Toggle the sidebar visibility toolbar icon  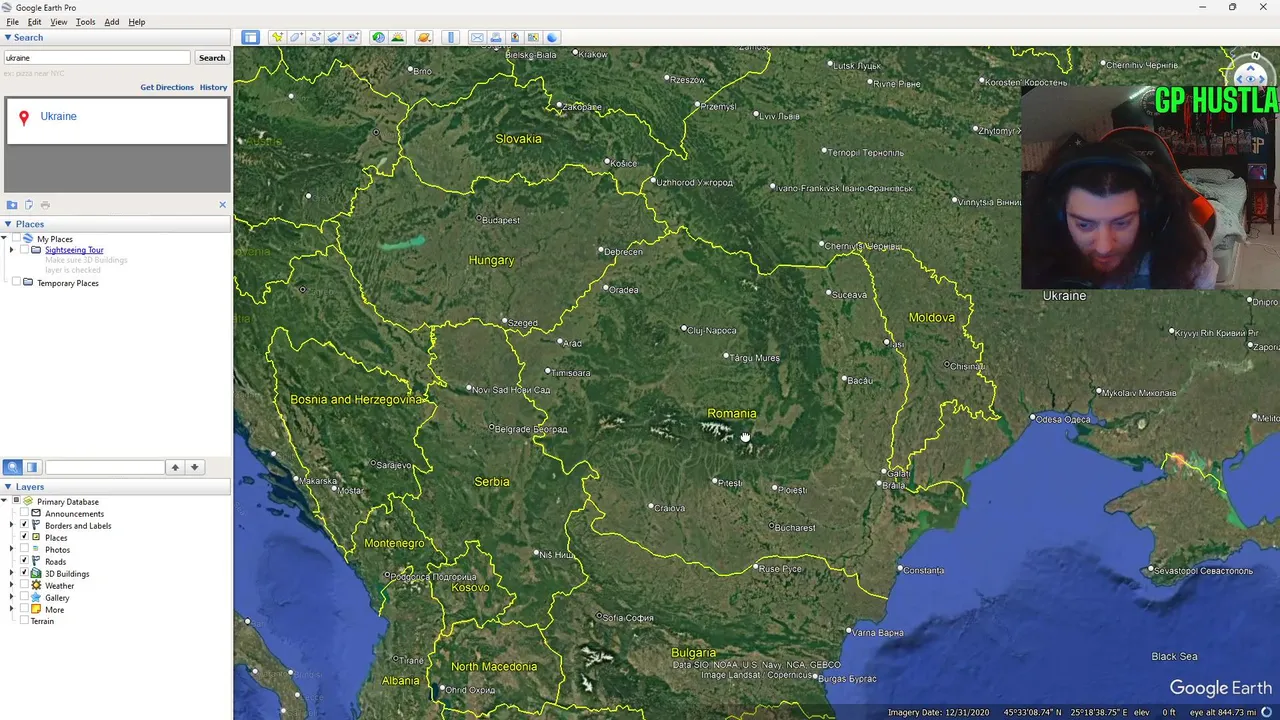(250, 37)
